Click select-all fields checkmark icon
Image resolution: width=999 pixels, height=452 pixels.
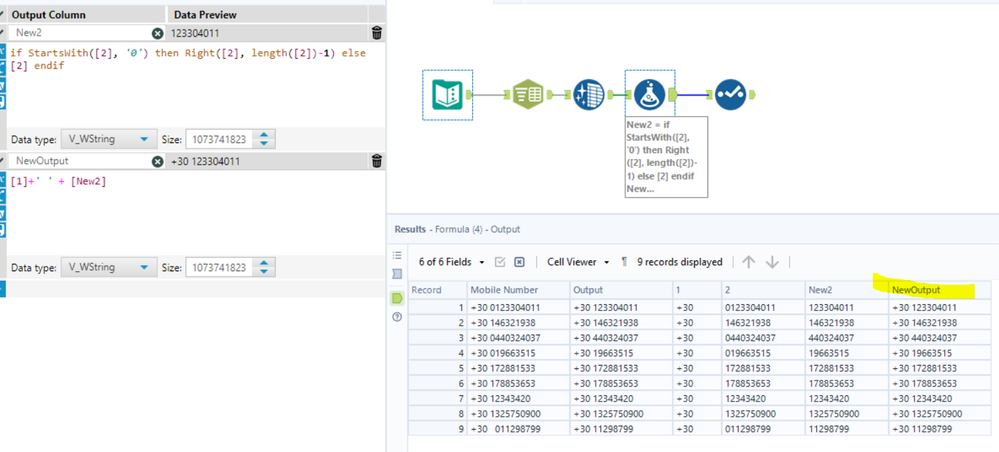pos(500,262)
